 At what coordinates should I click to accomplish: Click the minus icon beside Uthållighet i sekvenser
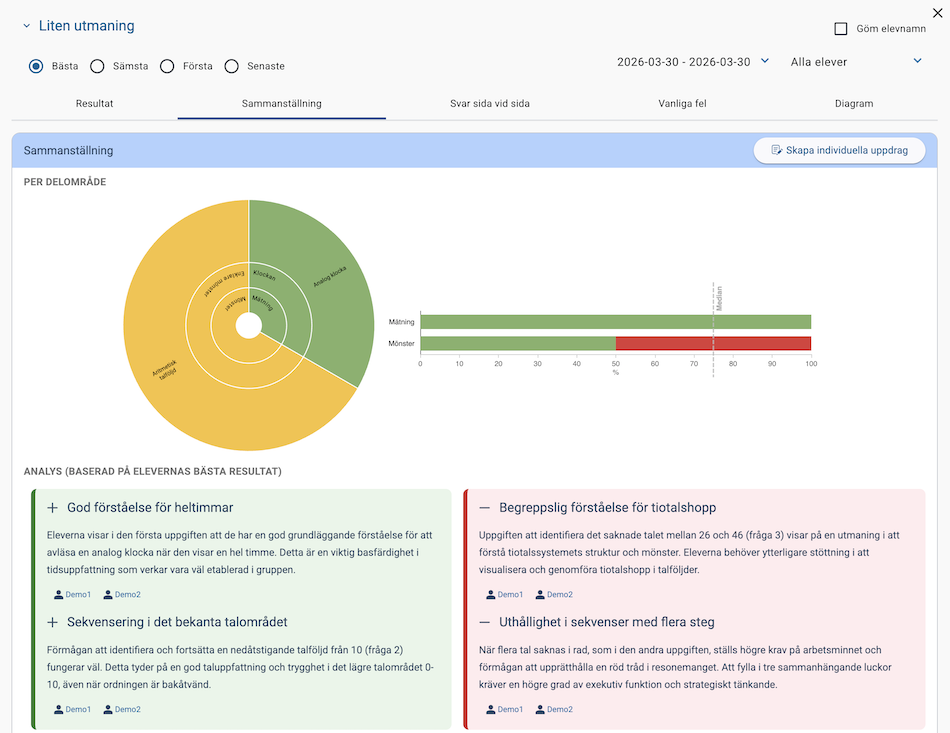pos(485,623)
